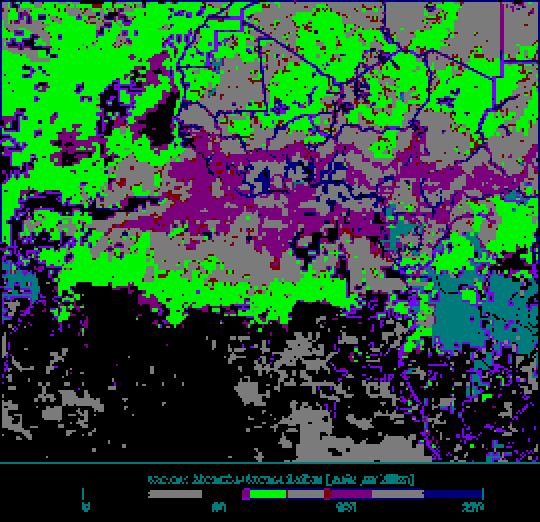
Task: Select the detached gray bar left of the color scale
Action: [x=175, y=494]
